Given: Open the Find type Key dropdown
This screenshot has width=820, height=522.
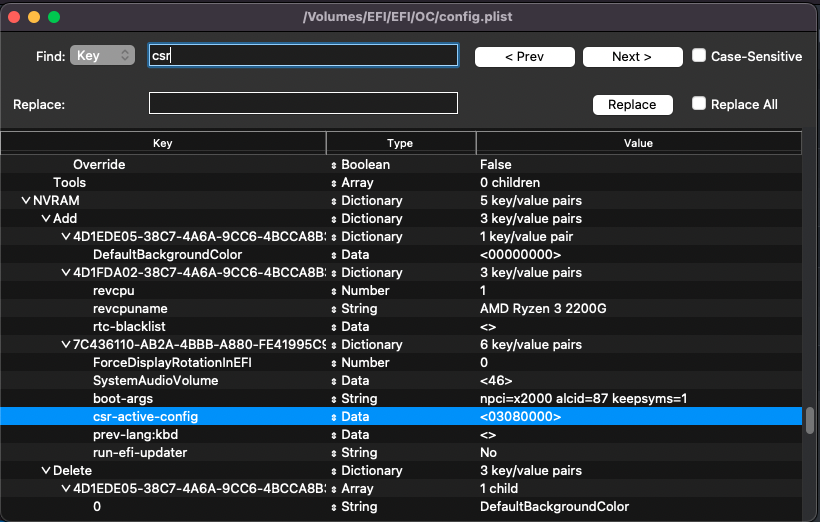Looking at the screenshot, I should [x=102, y=56].
